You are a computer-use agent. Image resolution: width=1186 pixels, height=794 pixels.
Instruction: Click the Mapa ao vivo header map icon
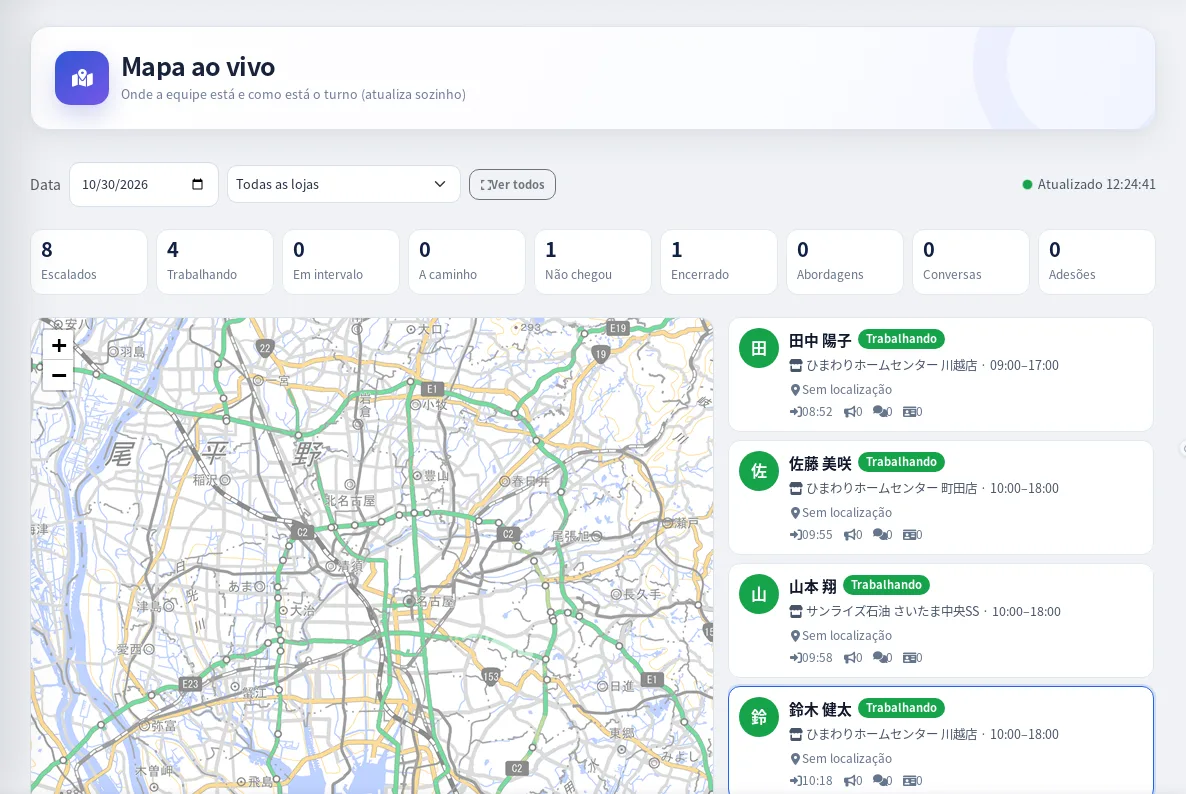coord(82,78)
